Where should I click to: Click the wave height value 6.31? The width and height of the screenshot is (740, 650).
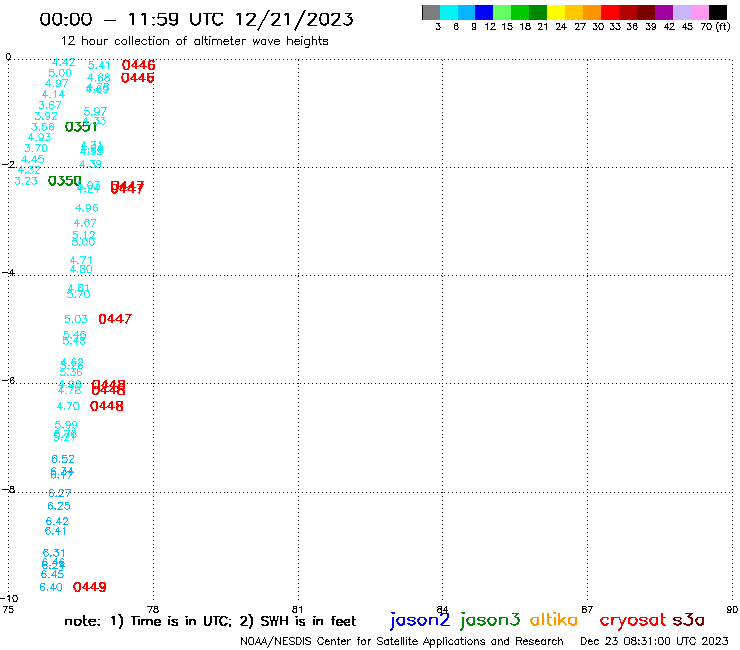[x=54, y=553]
